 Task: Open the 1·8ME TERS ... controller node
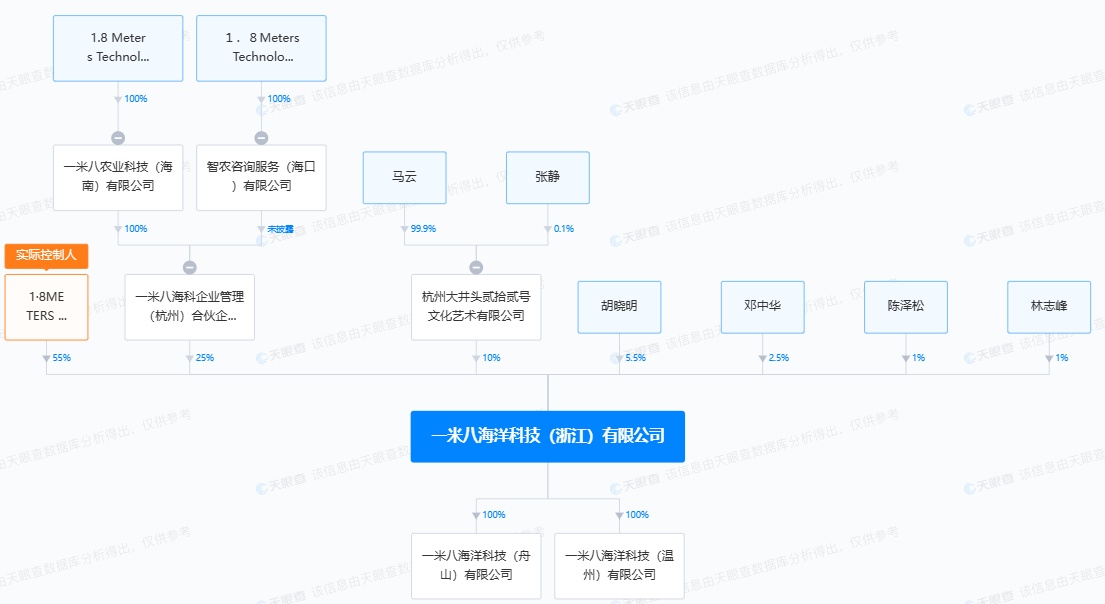click(47, 307)
